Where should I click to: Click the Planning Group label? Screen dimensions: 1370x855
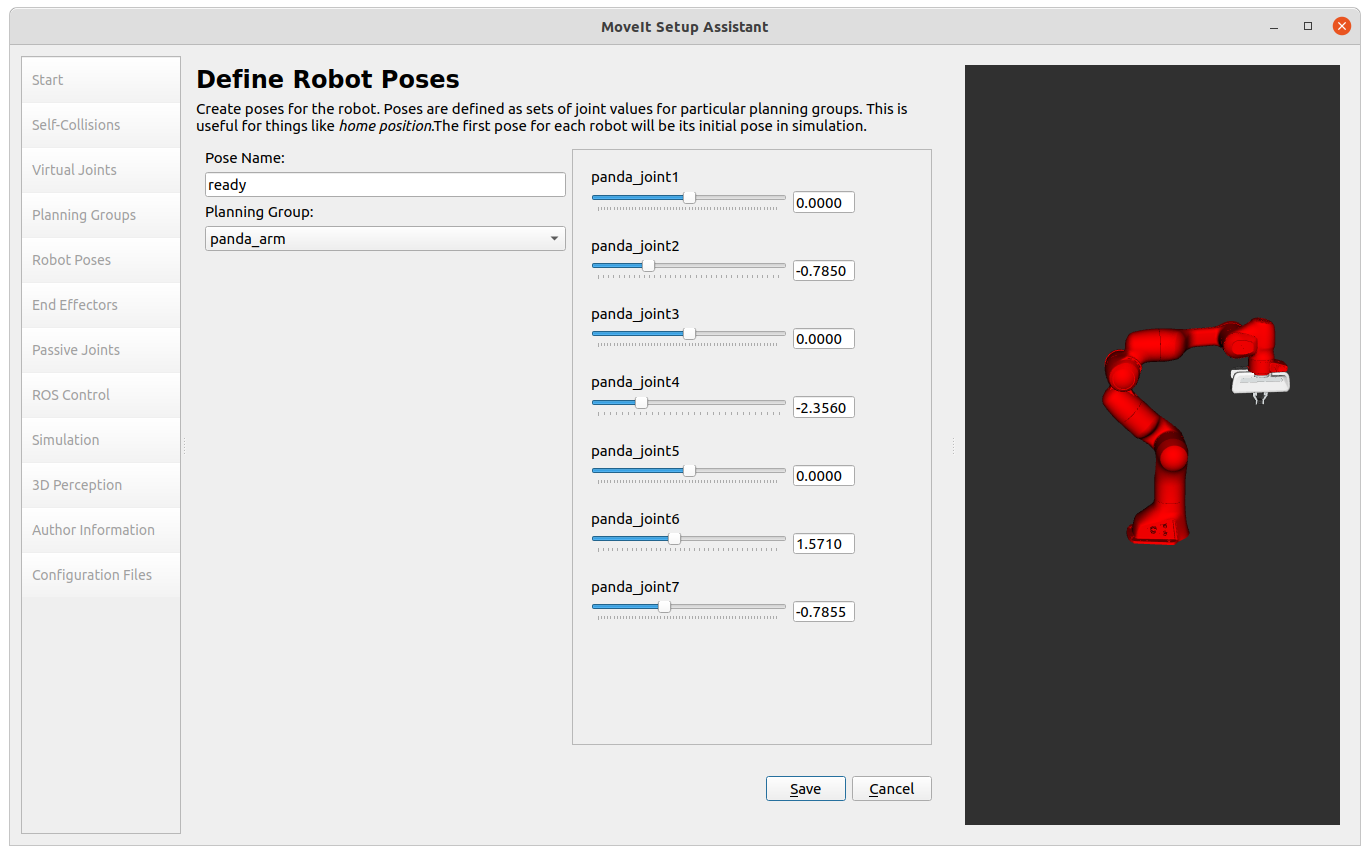pos(260,212)
